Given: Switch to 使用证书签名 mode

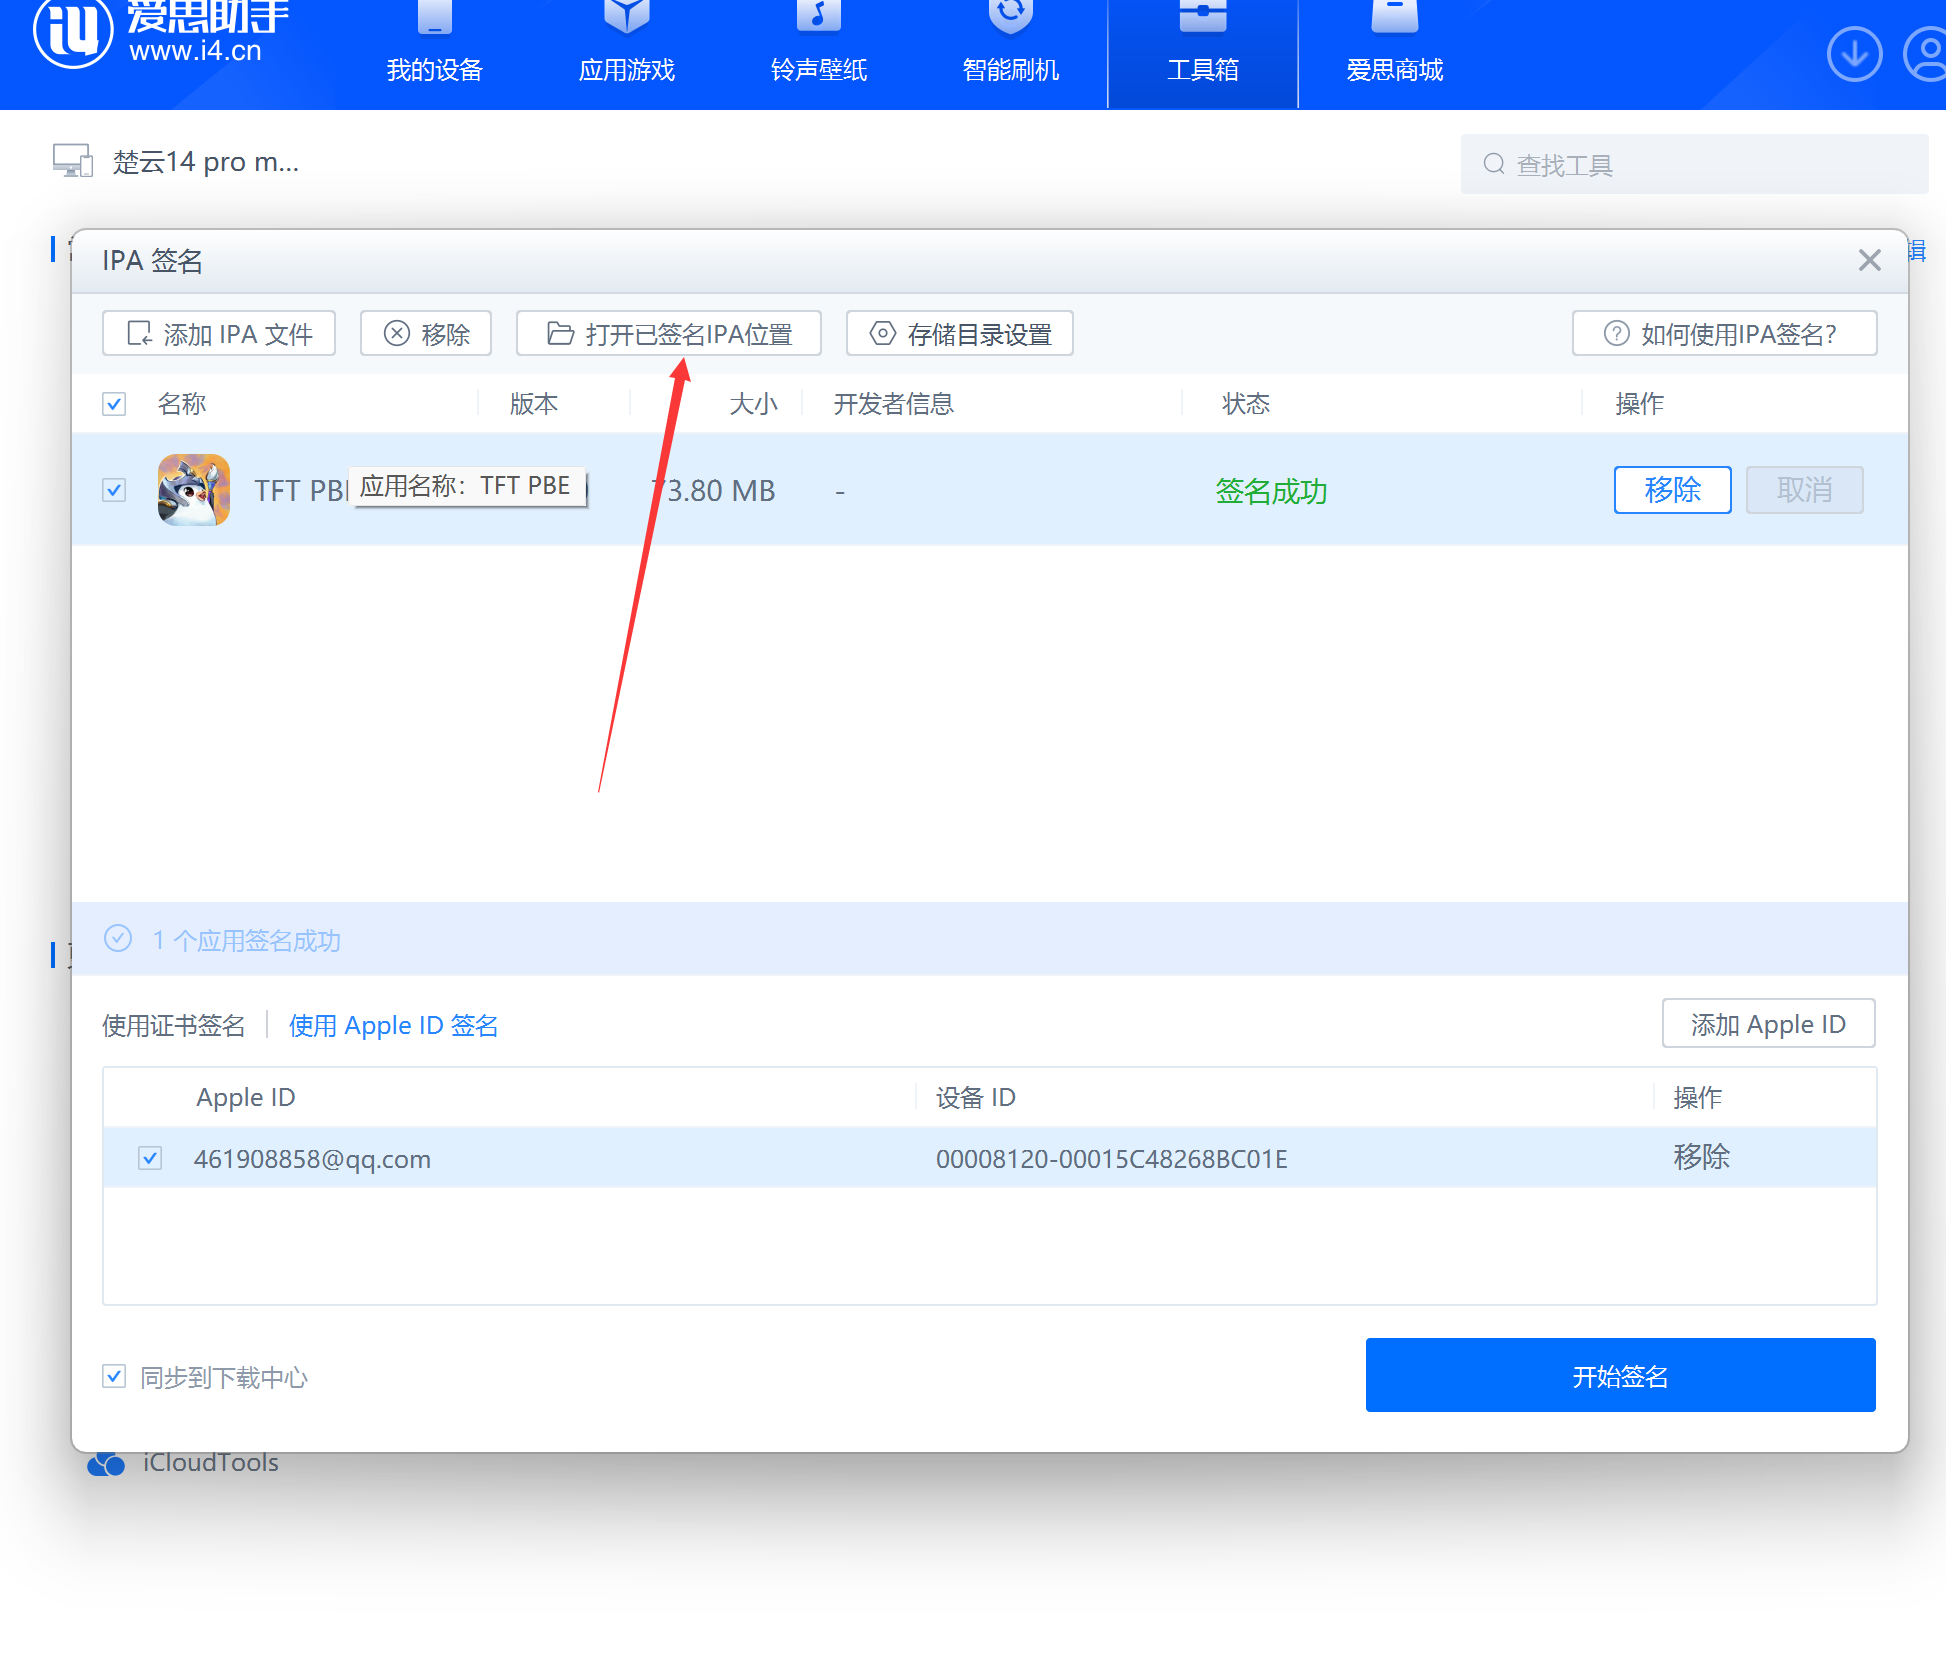Looking at the screenshot, I should tap(173, 1025).
